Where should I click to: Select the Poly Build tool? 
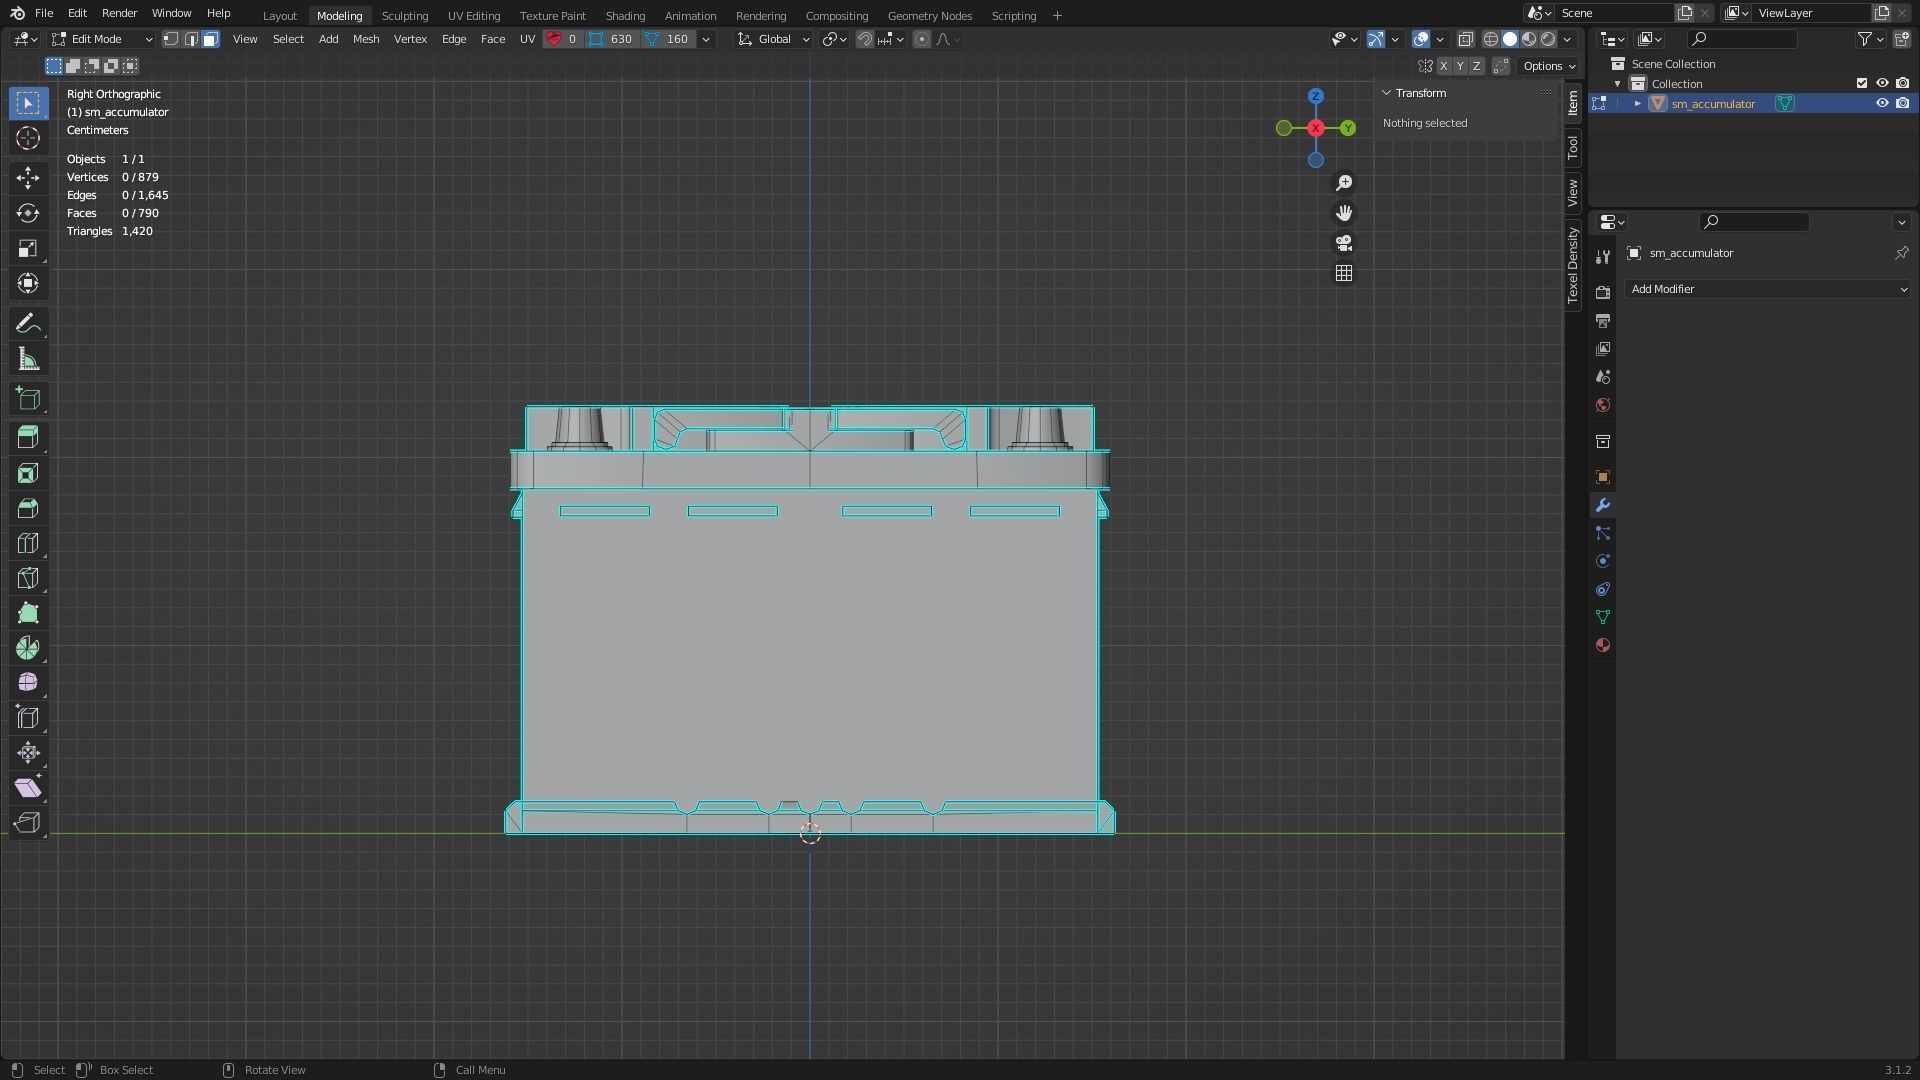click(x=28, y=613)
